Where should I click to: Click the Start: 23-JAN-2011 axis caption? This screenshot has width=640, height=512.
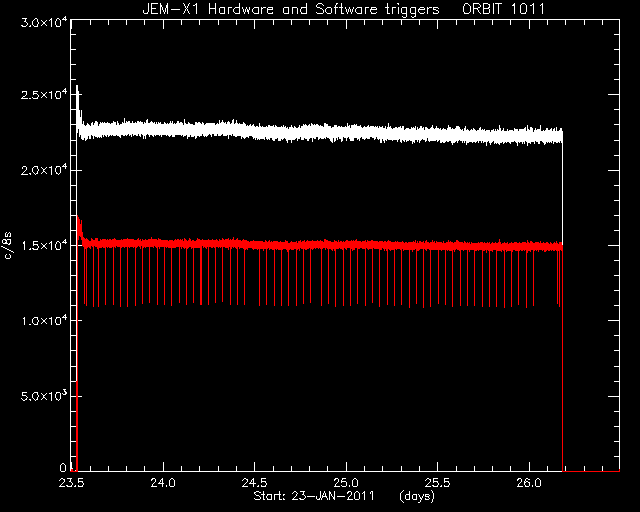click(x=313, y=496)
